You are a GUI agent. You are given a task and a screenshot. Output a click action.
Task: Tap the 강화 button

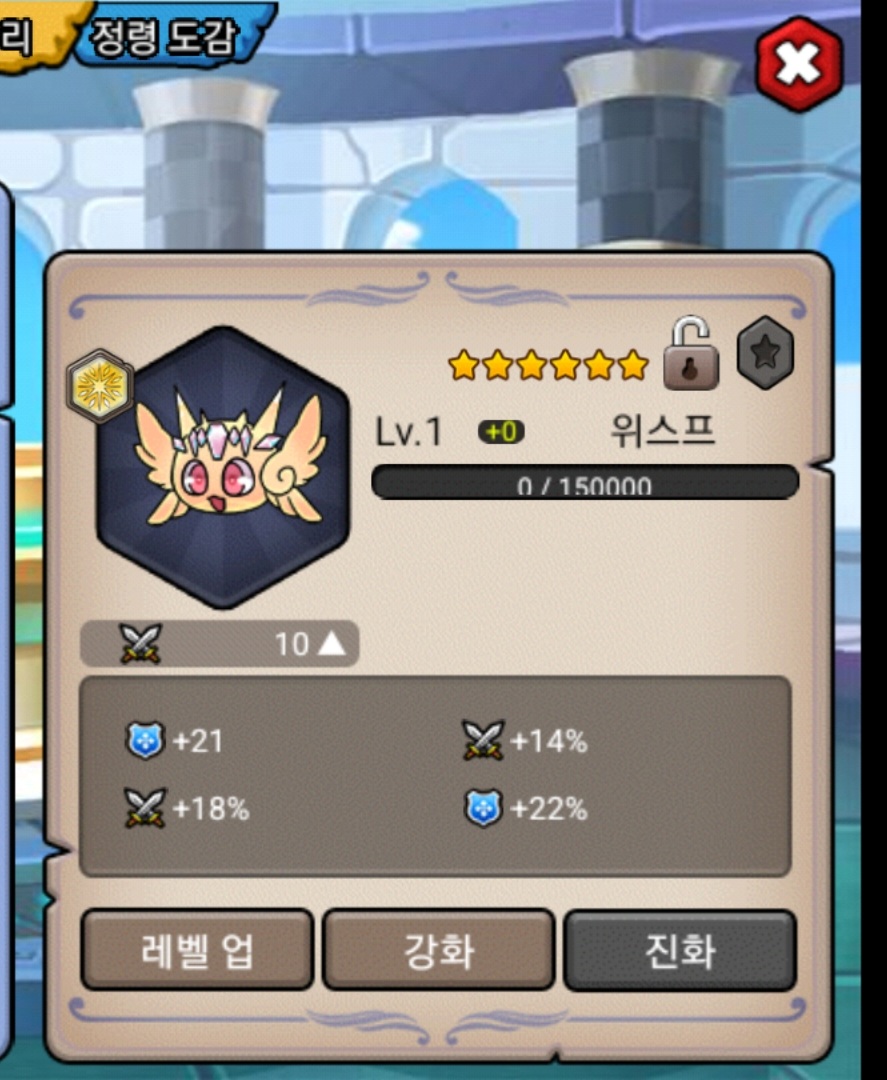coord(439,950)
